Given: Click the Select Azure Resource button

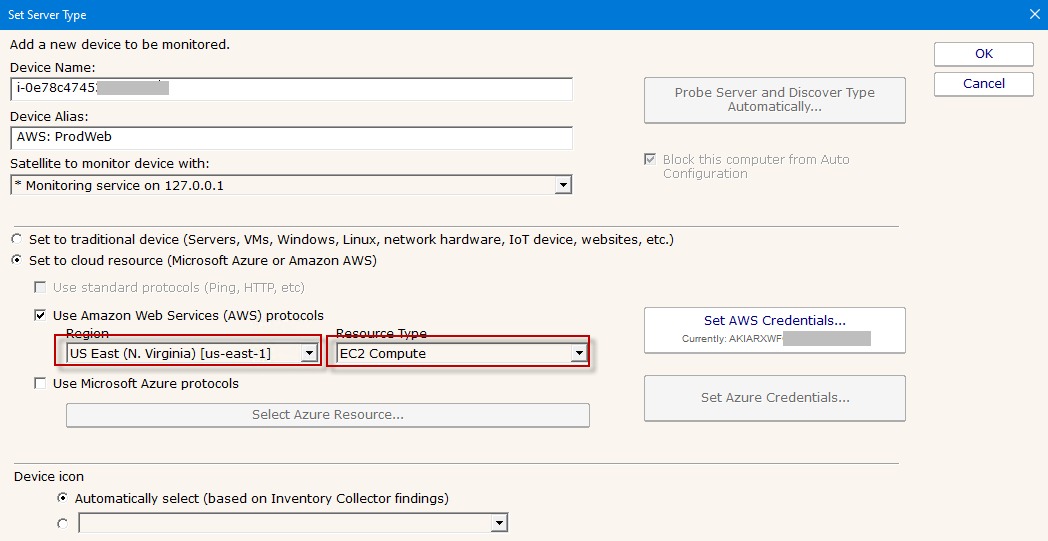Looking at the screenshot, I should point(327,415).
